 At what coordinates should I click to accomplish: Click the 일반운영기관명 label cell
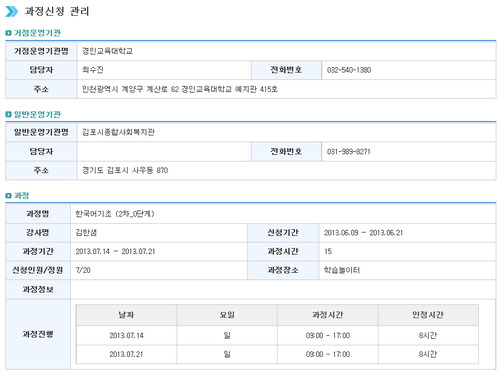[41, 132]
